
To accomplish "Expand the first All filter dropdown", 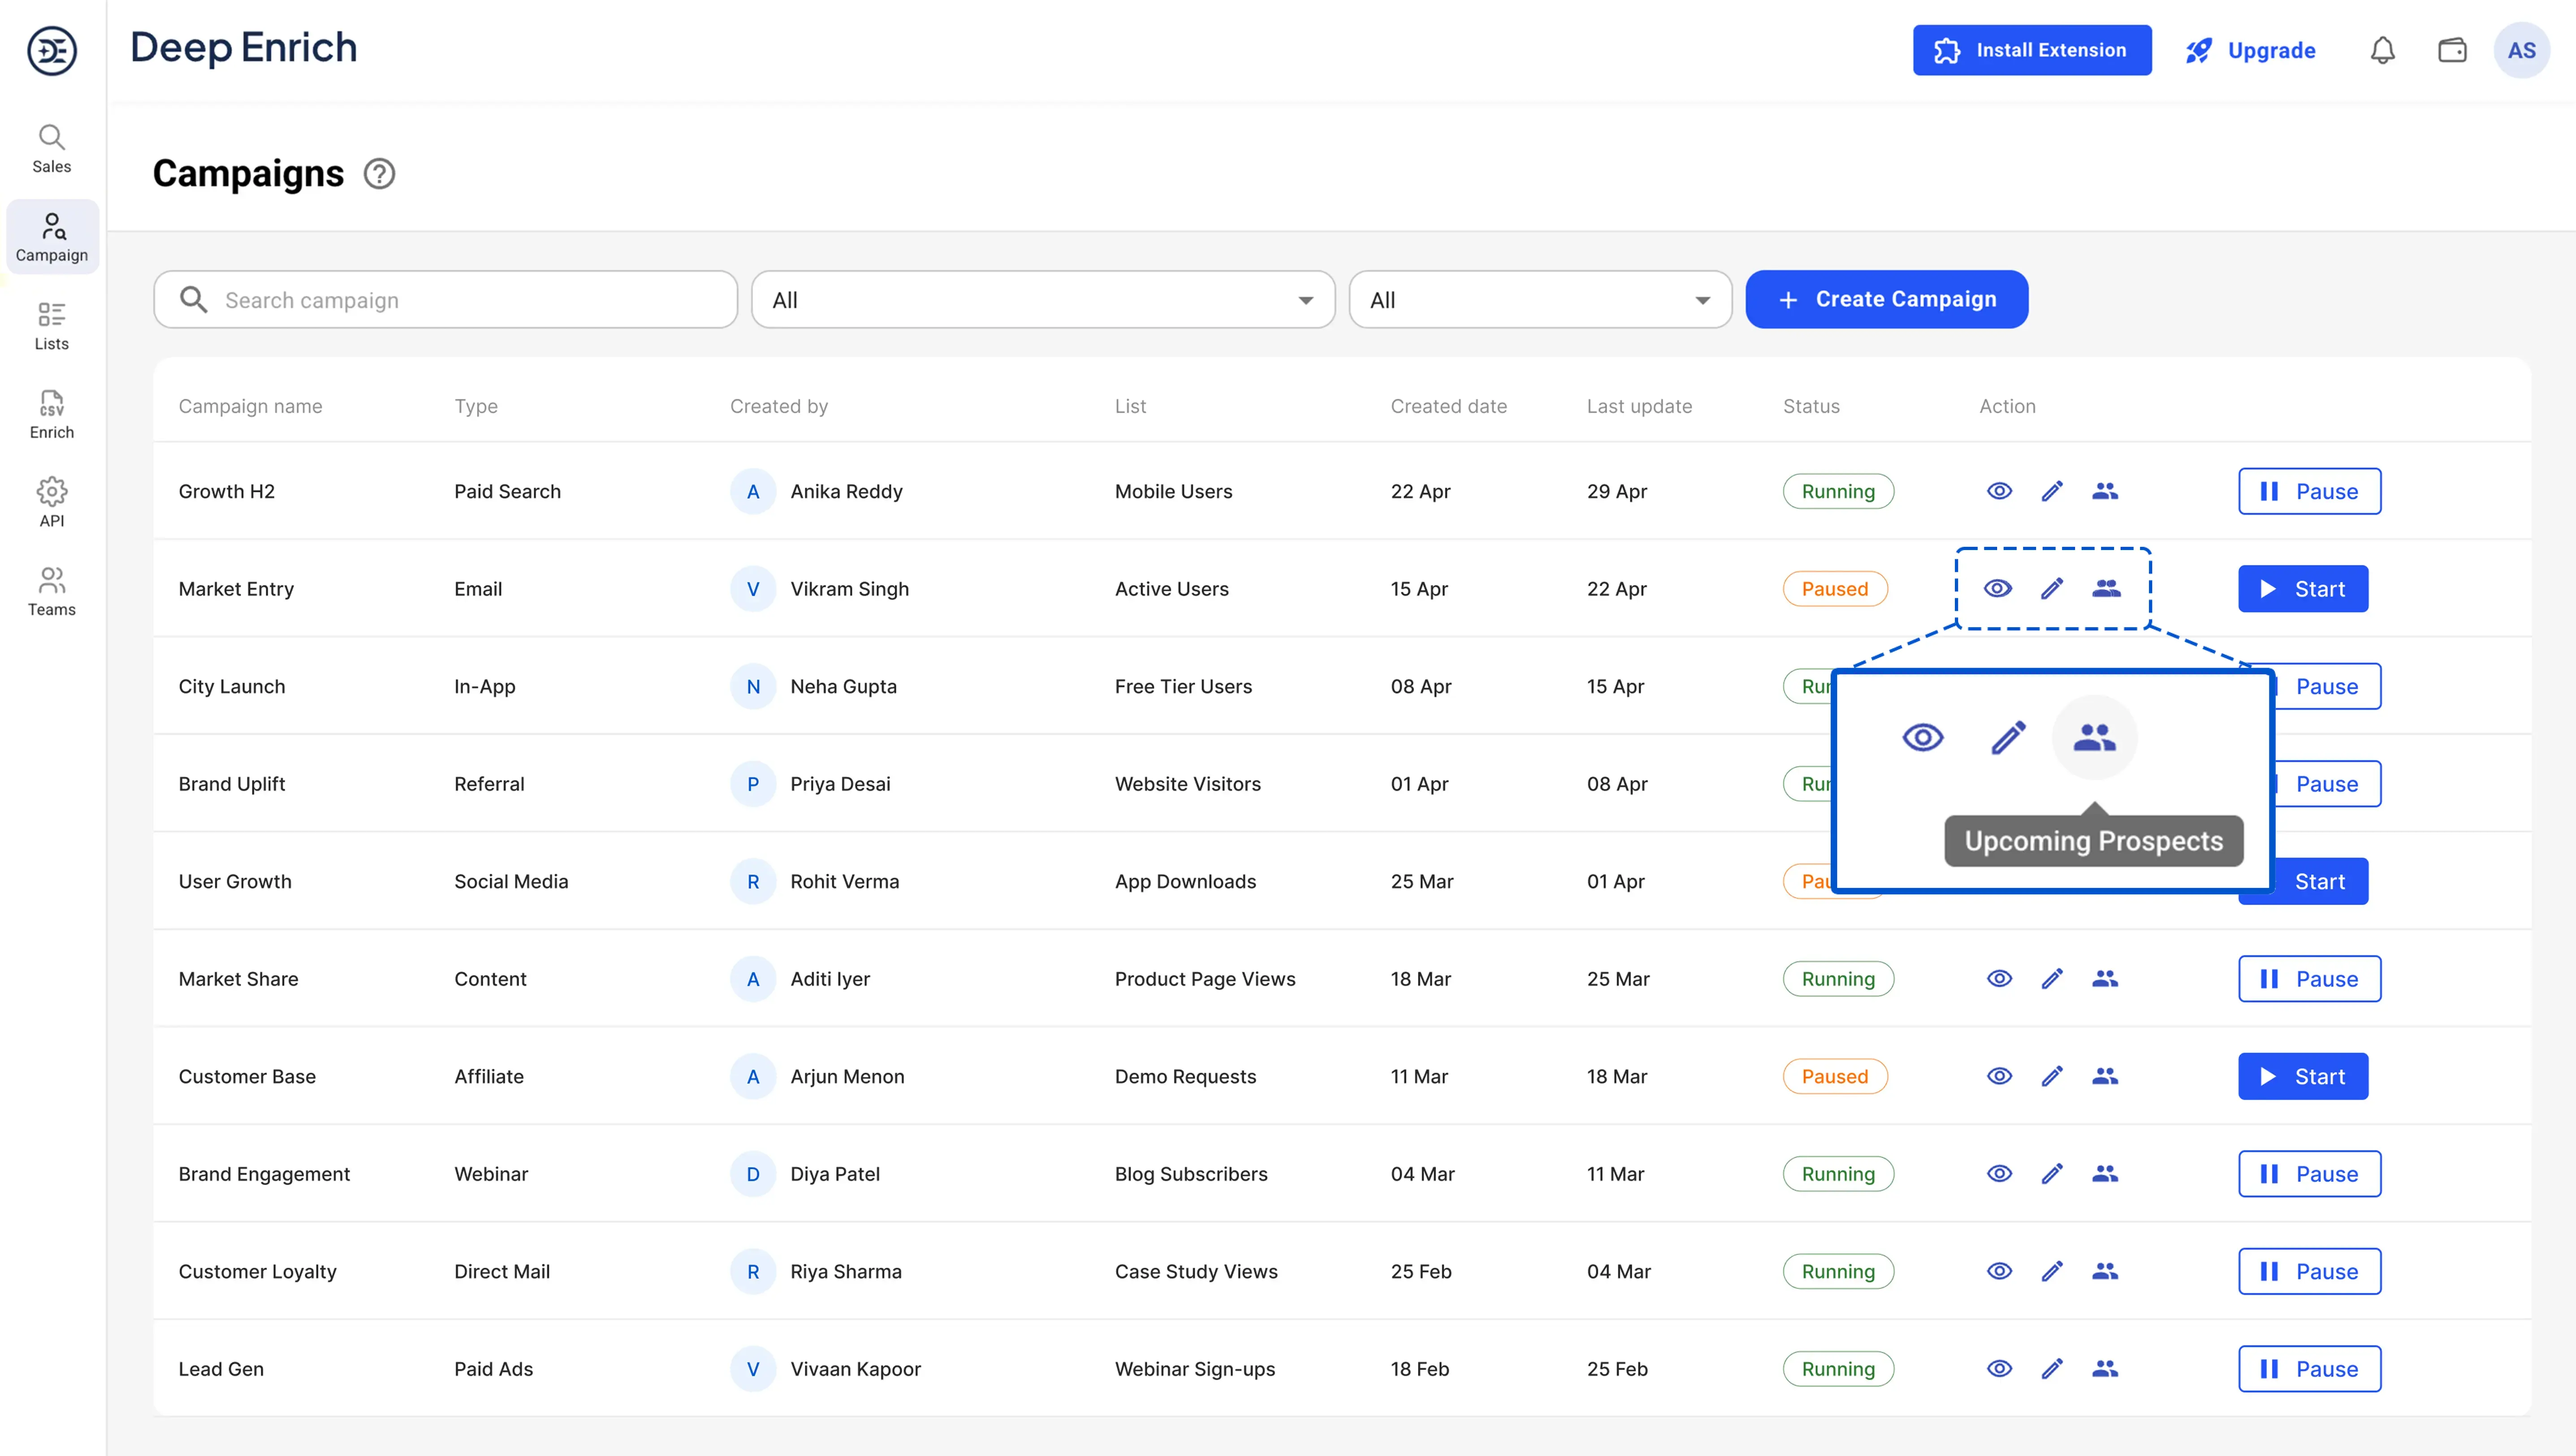I will click(1043, 299).
